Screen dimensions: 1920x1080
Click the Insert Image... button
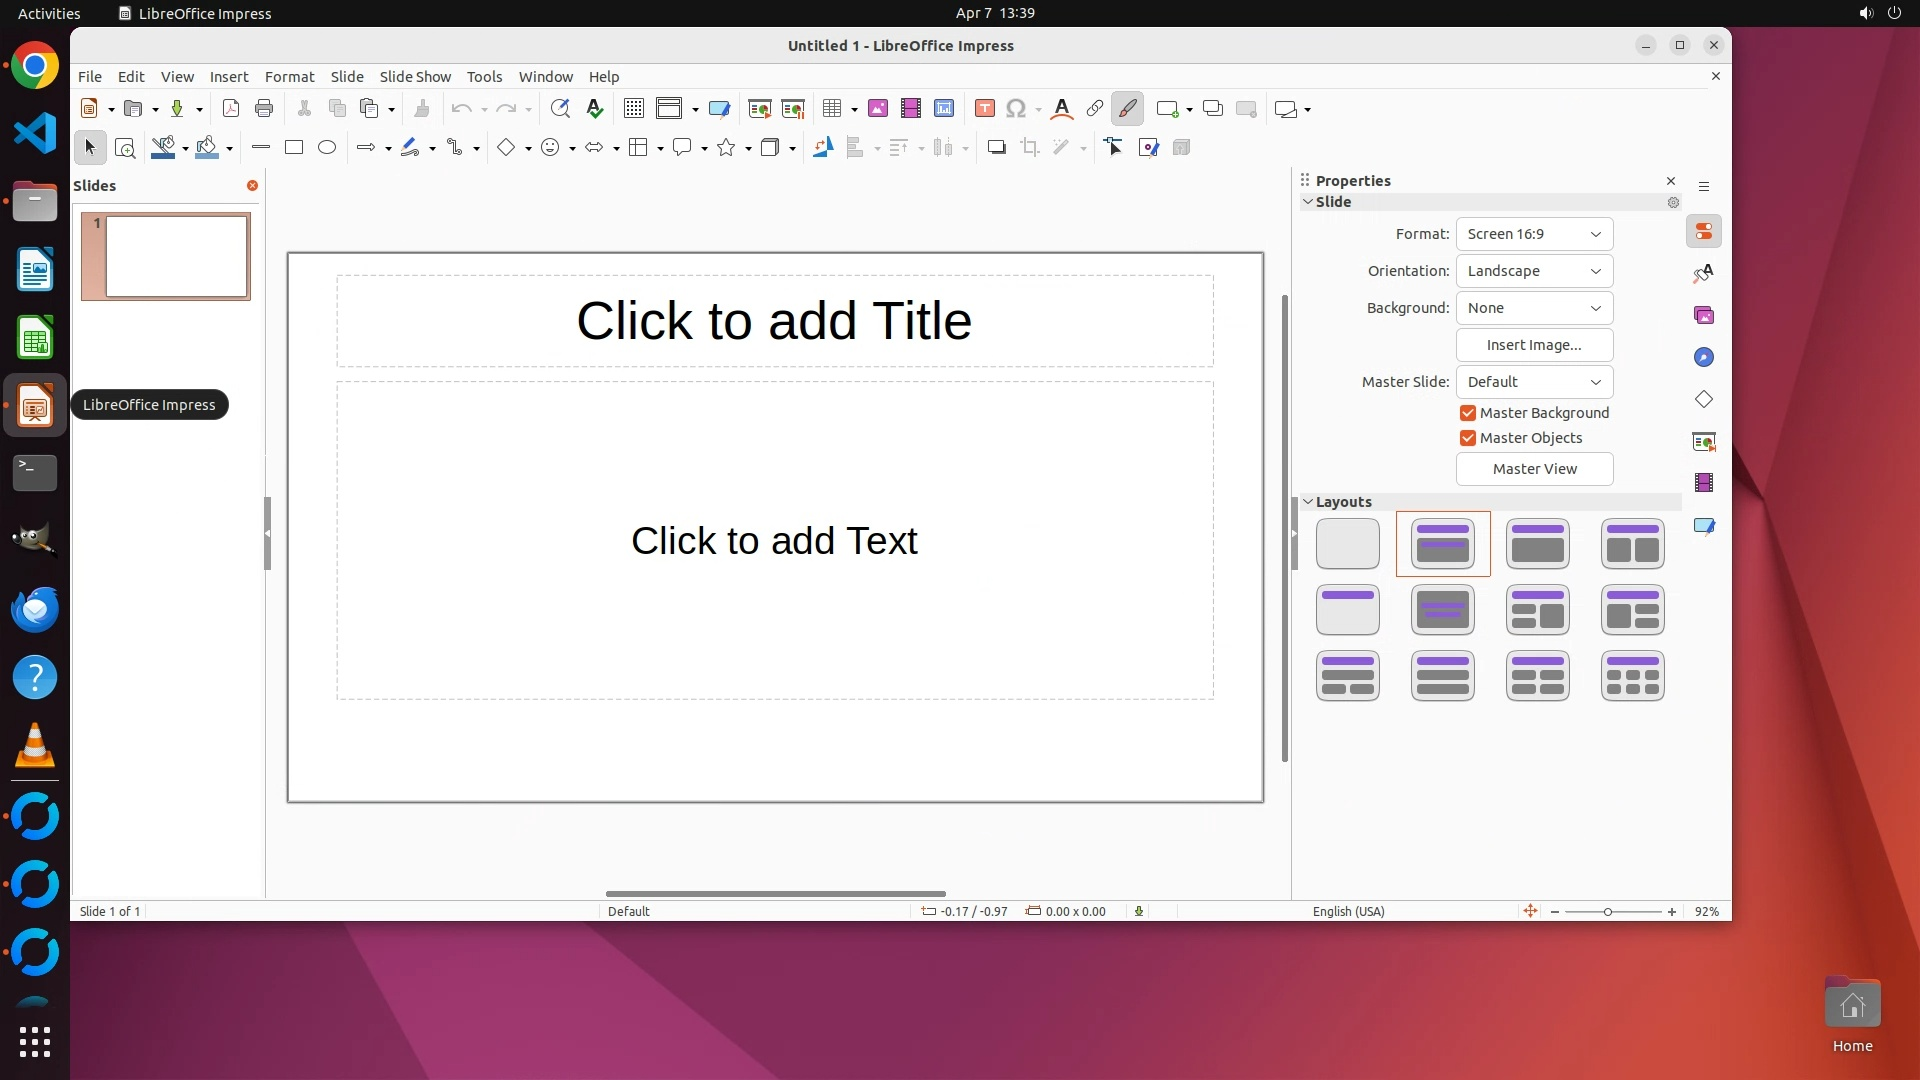1534,345
